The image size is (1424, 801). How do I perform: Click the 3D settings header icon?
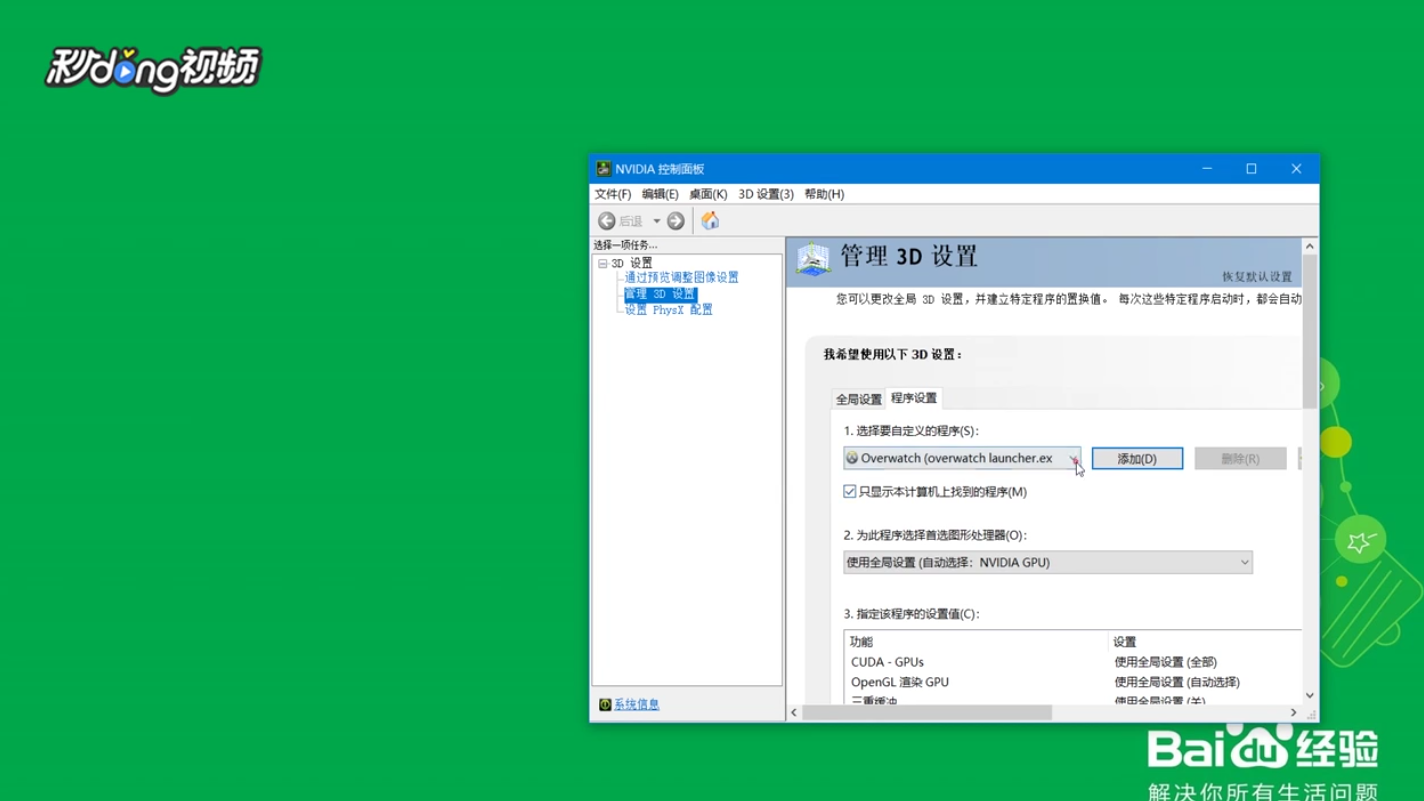click(813, 259)
